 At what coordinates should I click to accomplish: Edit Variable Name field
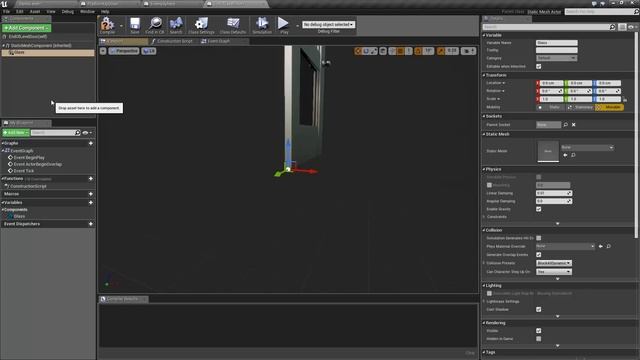tap(557, 42)
